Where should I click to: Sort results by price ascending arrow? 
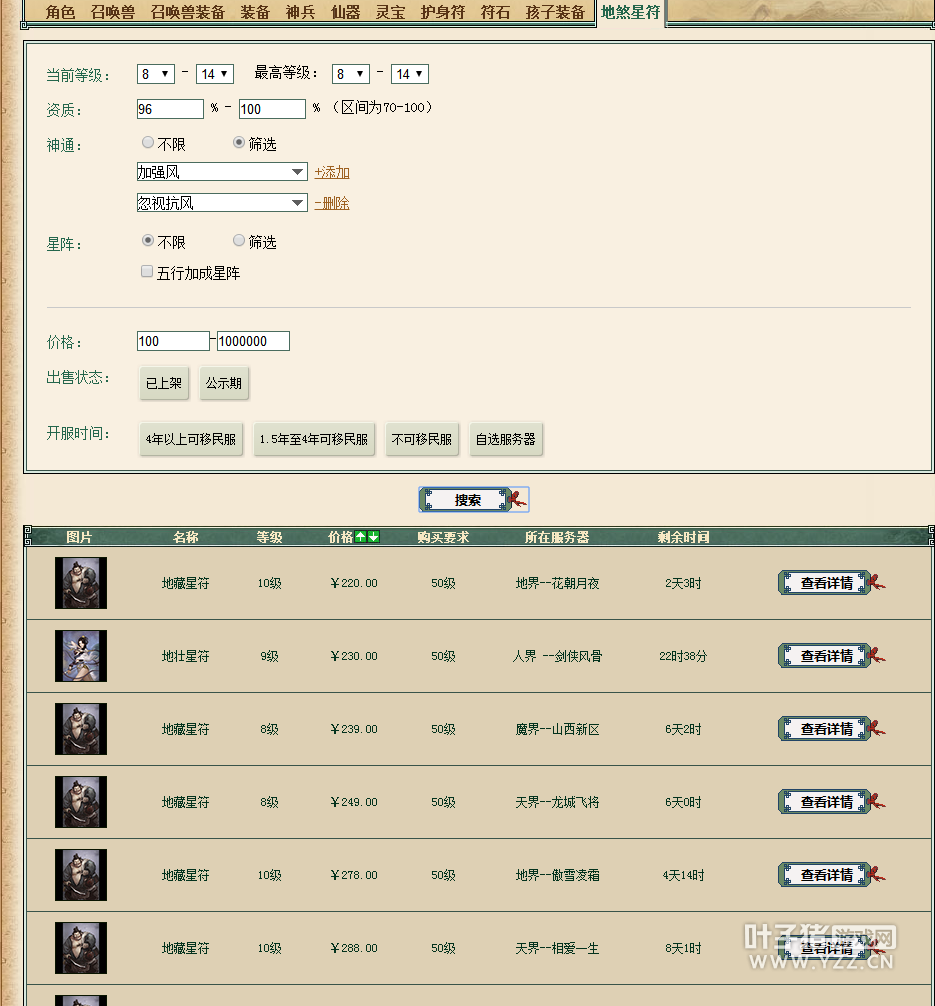point(361,537)
